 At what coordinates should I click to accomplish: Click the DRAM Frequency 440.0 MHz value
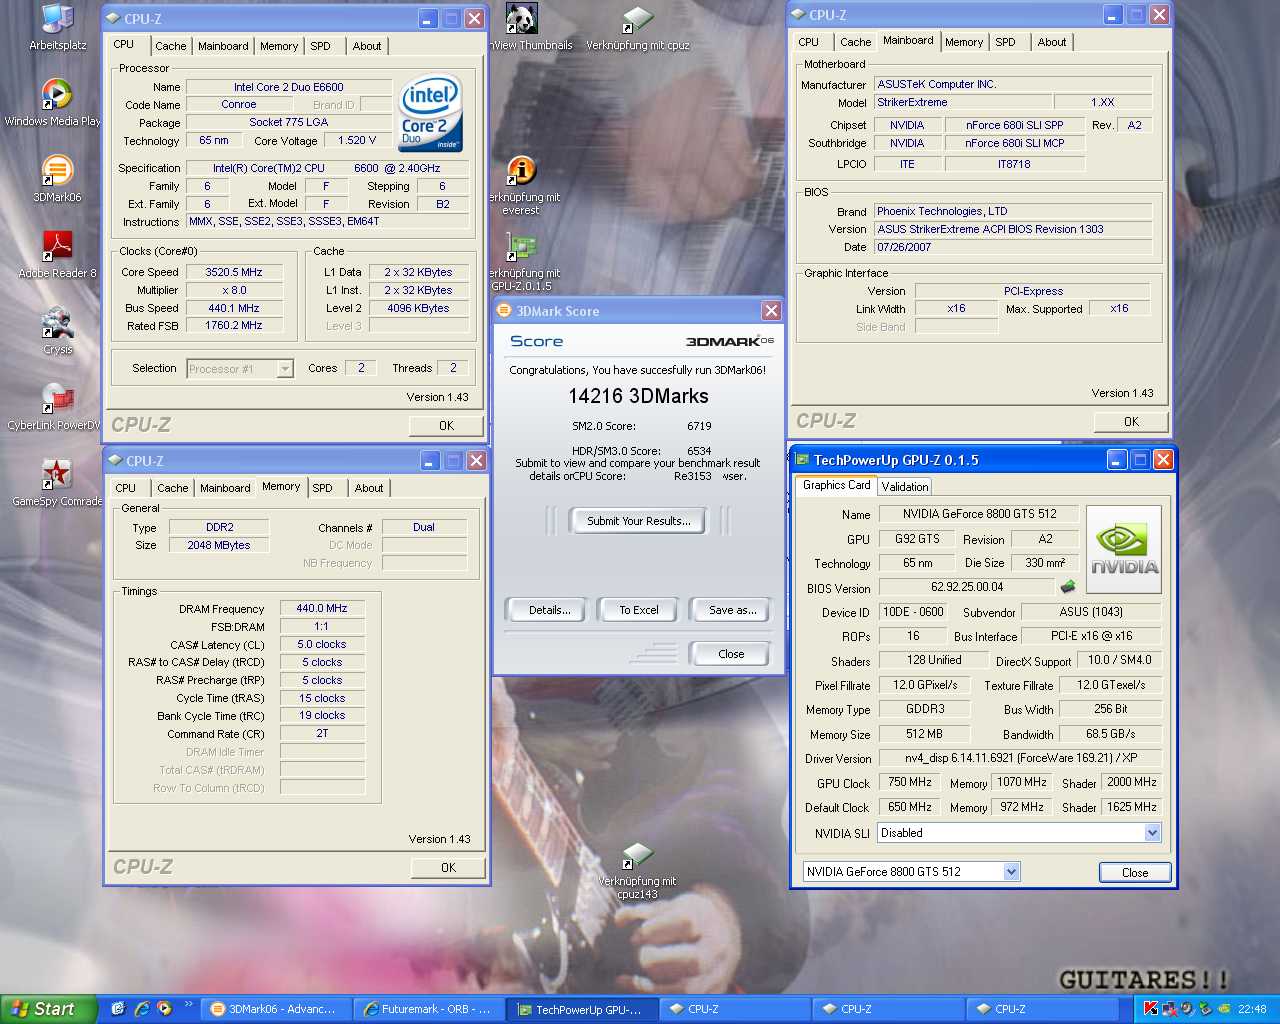tap(322, 608)
